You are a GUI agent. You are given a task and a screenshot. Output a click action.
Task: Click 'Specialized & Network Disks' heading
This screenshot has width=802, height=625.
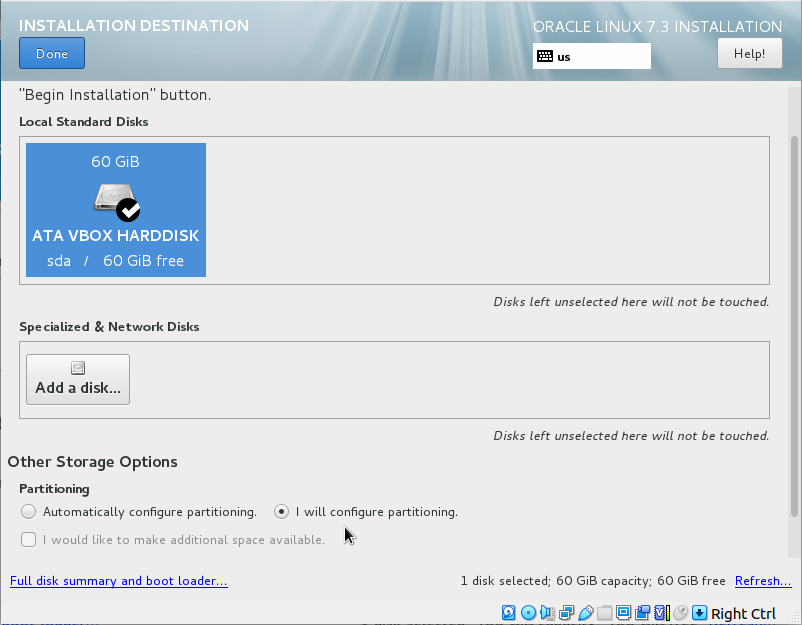(109, 327)
